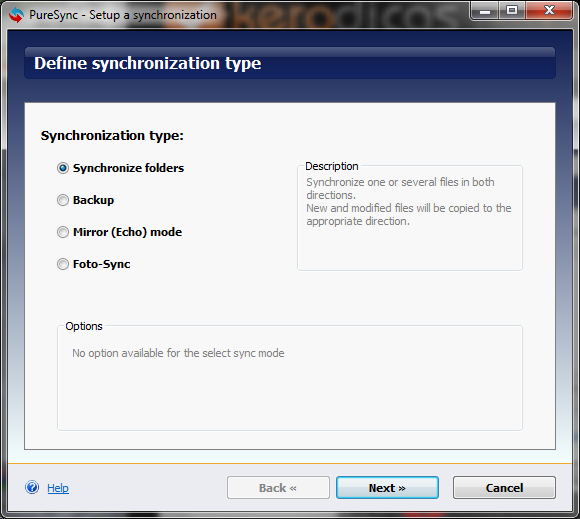Close the setup window with X
Image resolution: width=580 pixels, height=519 pixels.
coord(549,10)
